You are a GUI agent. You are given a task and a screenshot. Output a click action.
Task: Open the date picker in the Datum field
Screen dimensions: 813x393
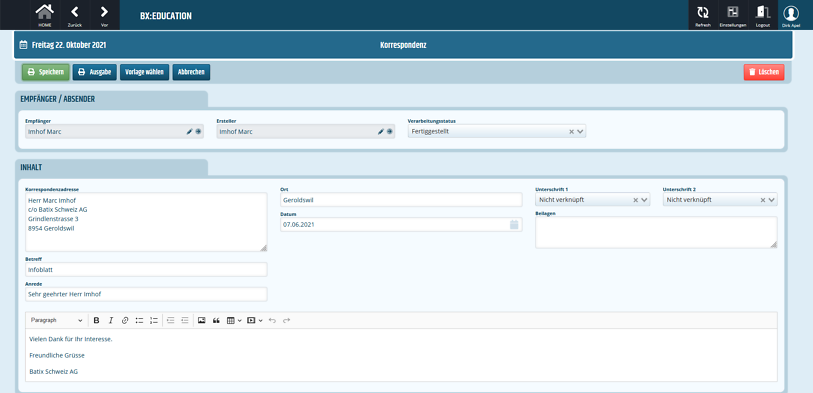[x=514, y=224]
